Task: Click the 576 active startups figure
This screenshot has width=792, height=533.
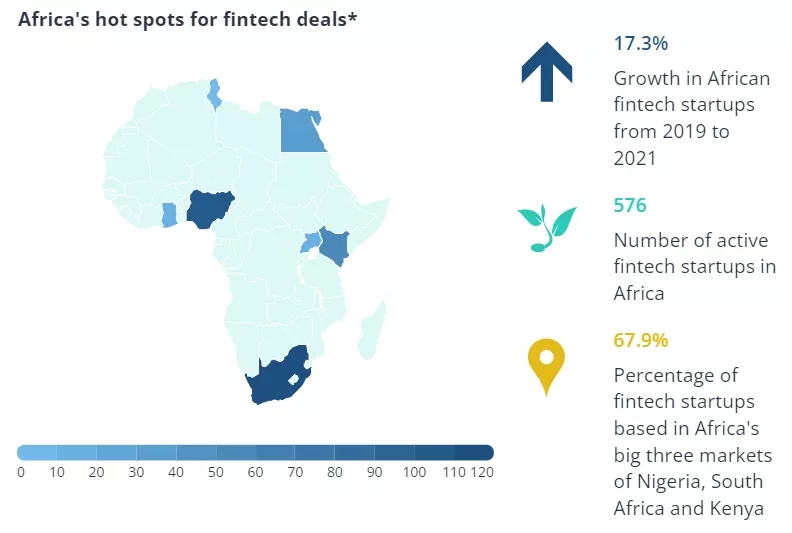Action: tap(630, 206)
